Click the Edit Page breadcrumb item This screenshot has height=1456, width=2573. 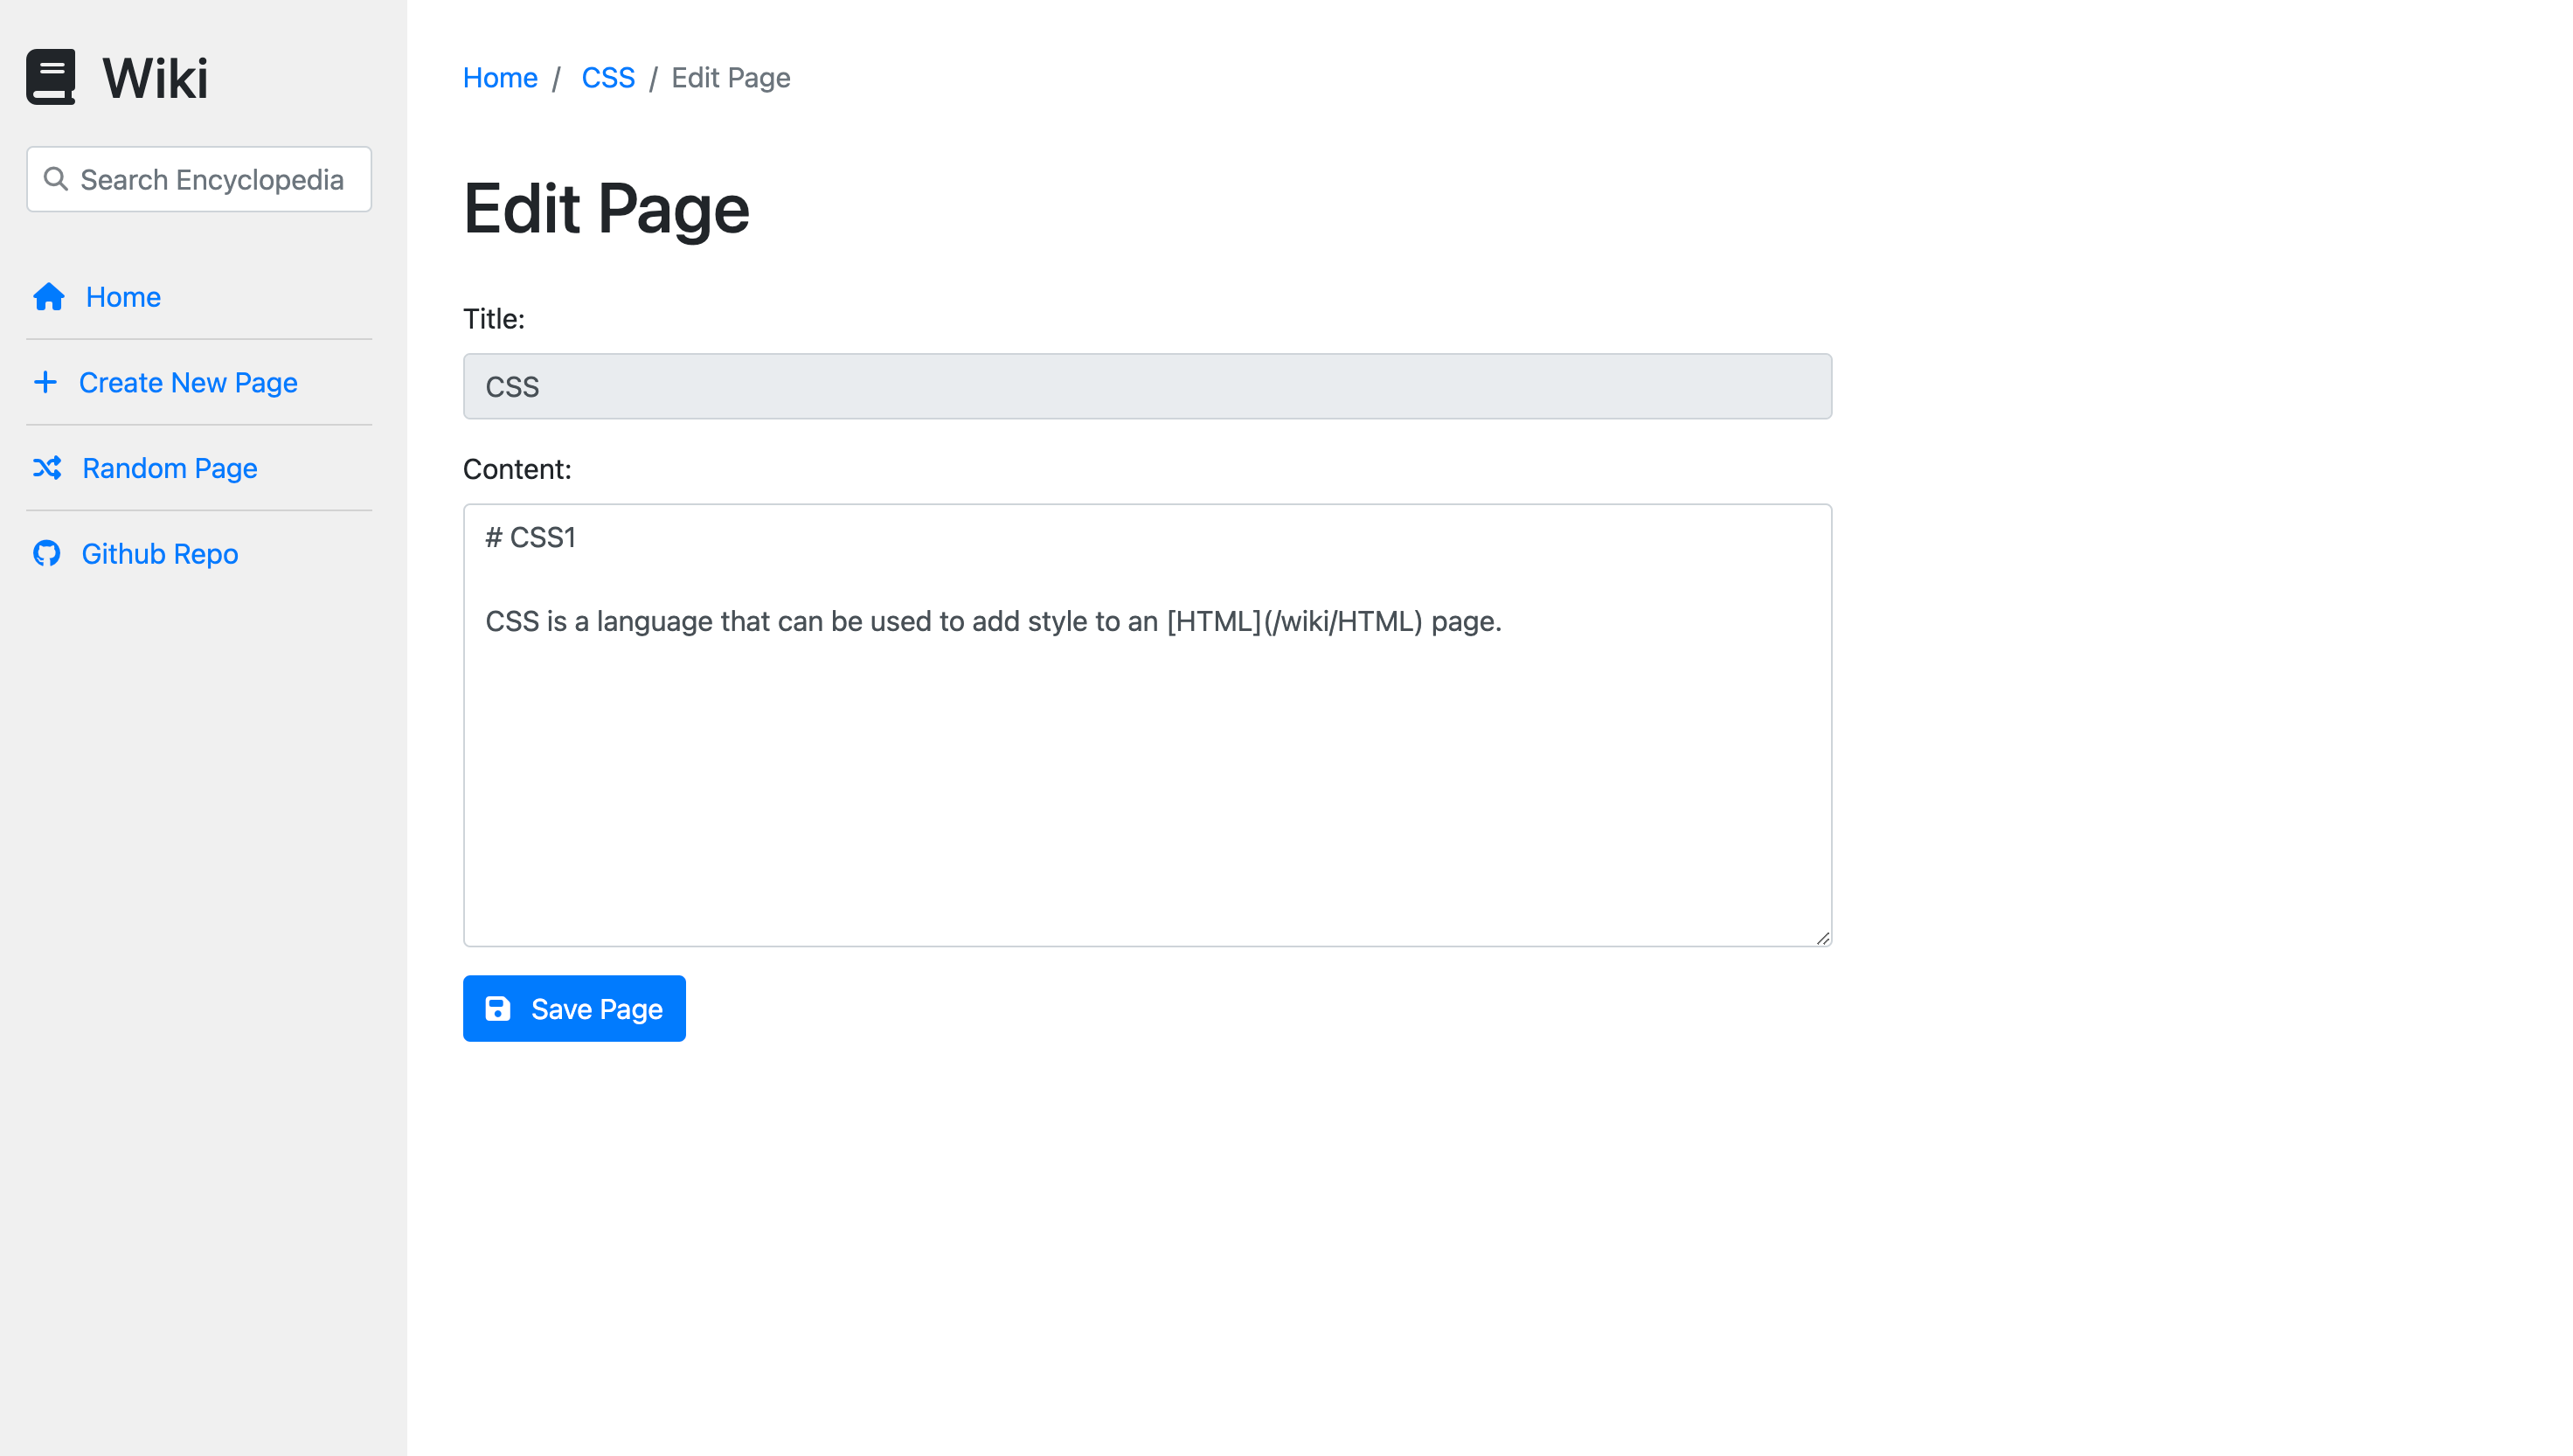(x=731, y=78)
